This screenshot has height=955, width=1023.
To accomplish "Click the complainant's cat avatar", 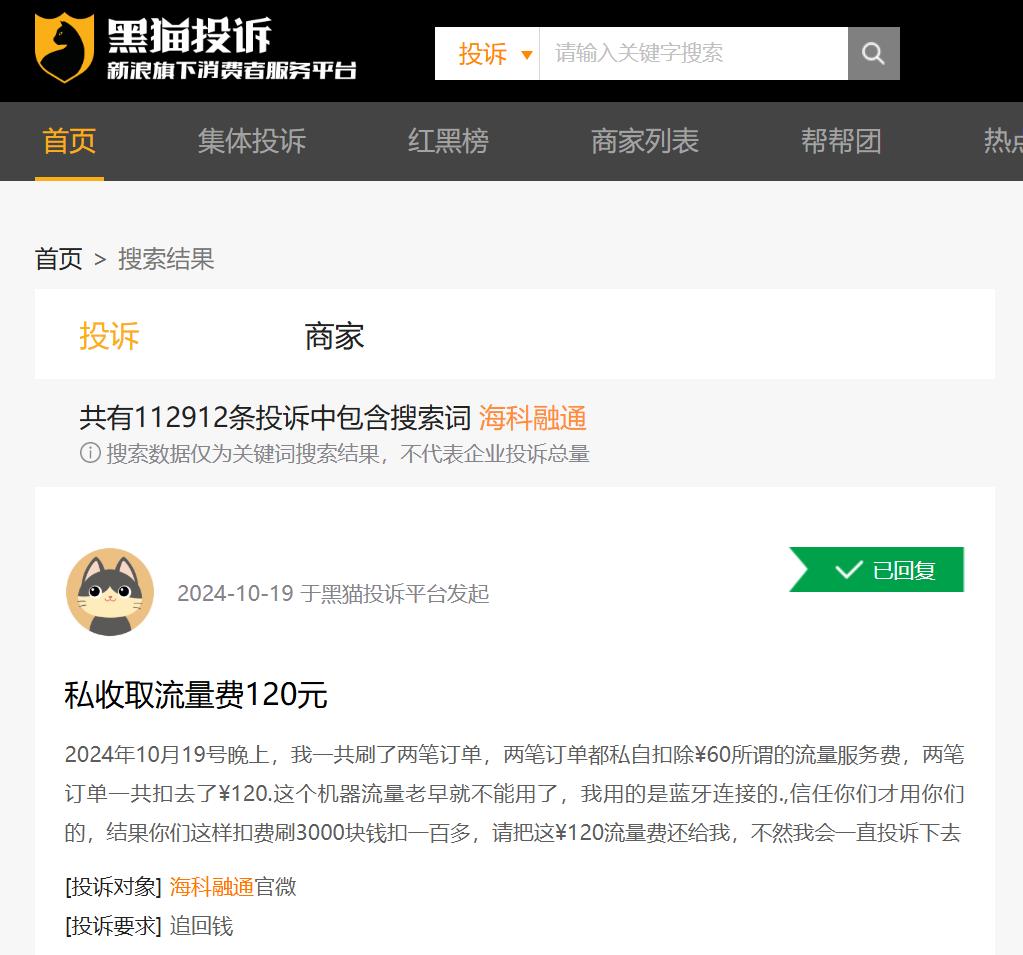I will point(110,592).
